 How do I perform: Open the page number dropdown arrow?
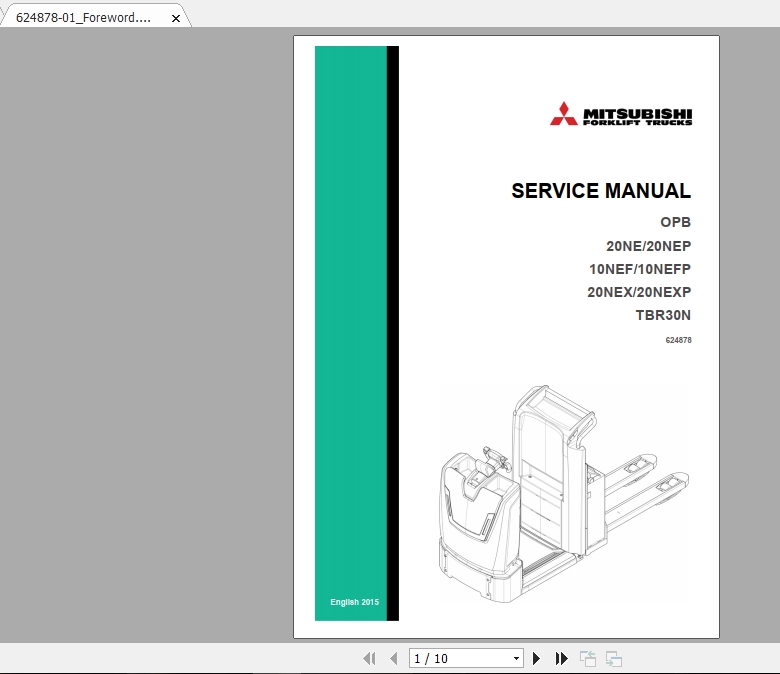coord(516,659)
